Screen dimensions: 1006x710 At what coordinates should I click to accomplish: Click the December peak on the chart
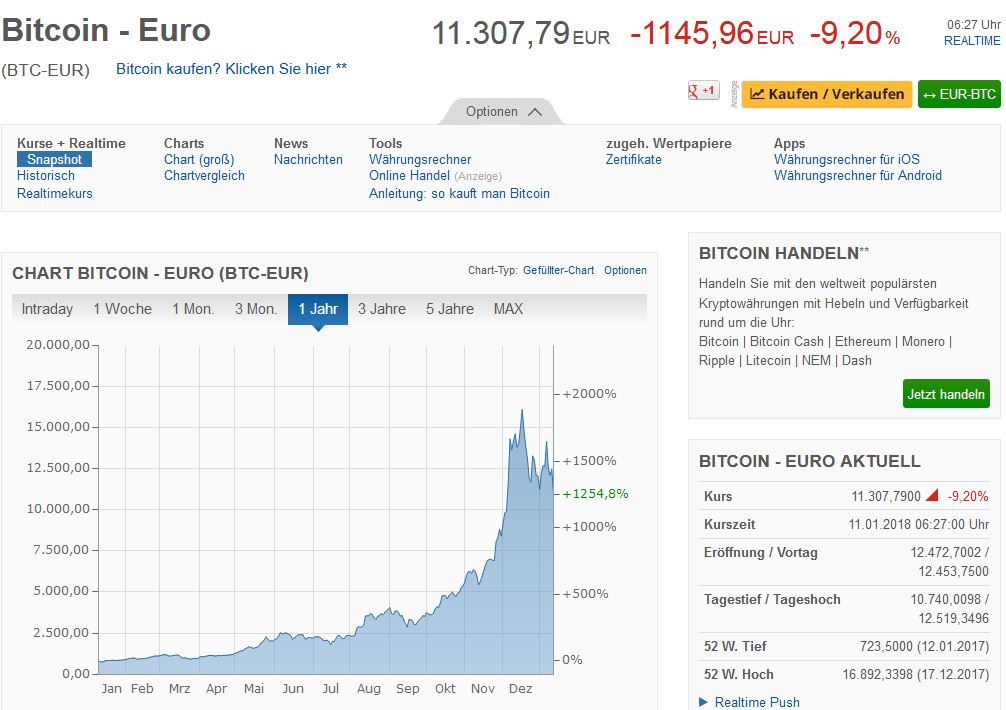pos(522,410)
